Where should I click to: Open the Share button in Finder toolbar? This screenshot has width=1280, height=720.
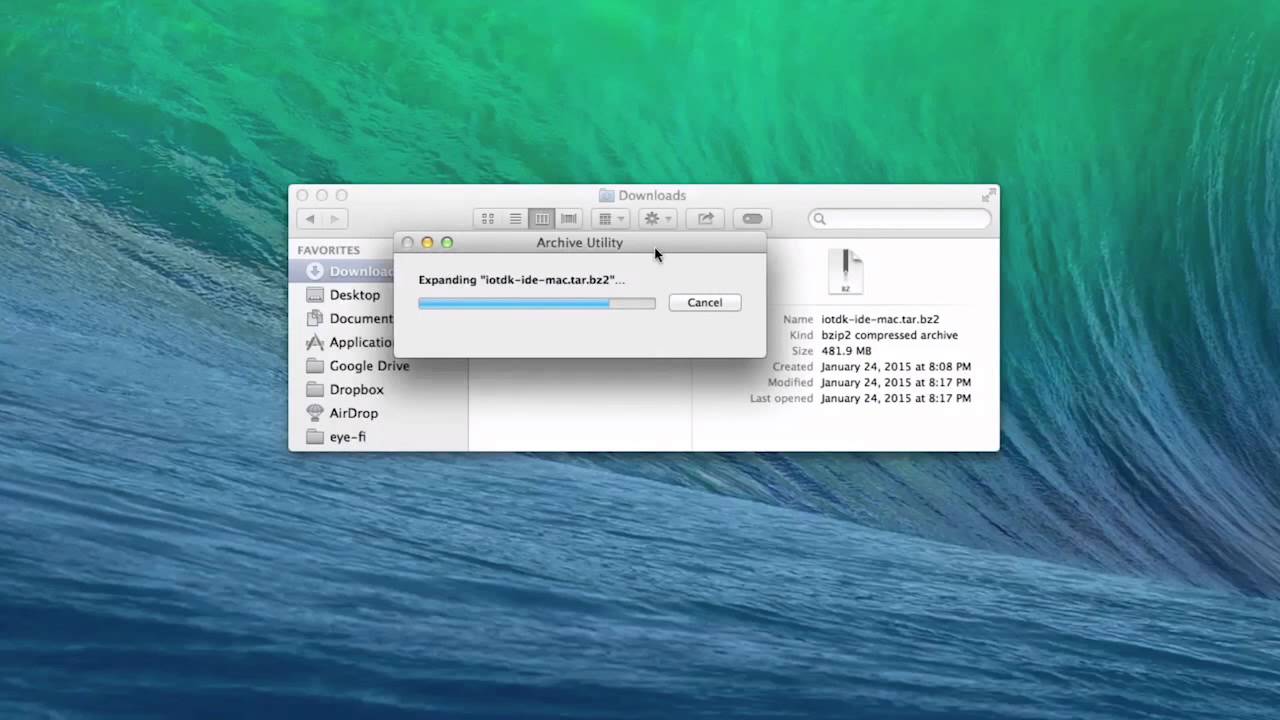[705, 219]
